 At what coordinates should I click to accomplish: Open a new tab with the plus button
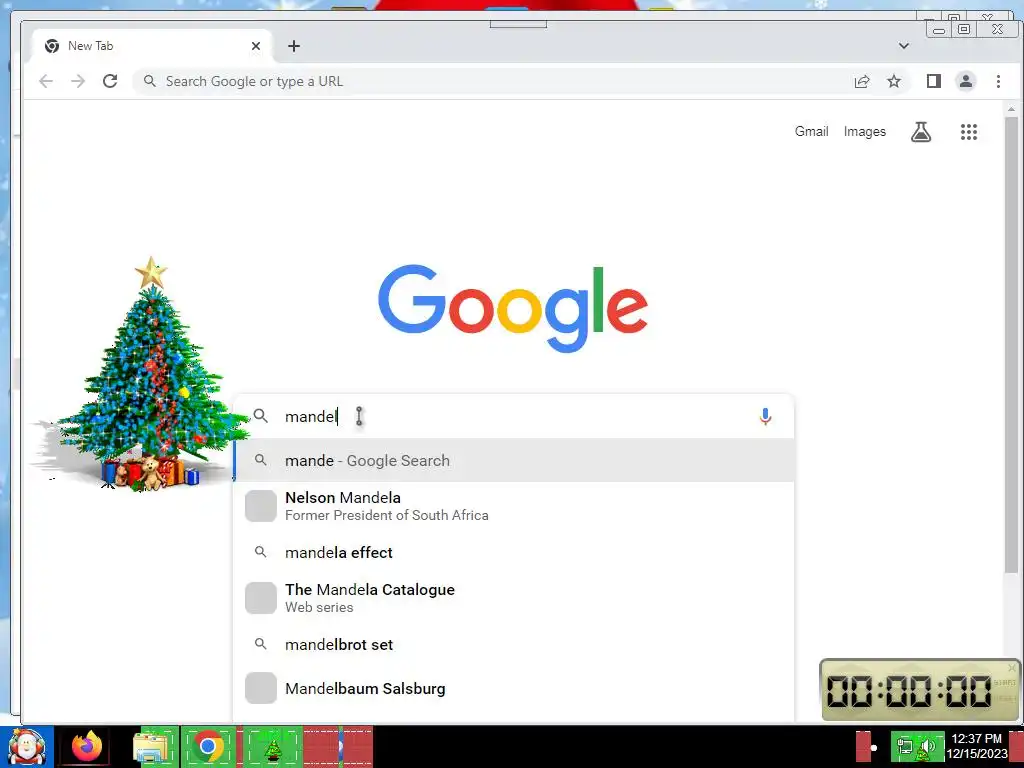(294, 46)
